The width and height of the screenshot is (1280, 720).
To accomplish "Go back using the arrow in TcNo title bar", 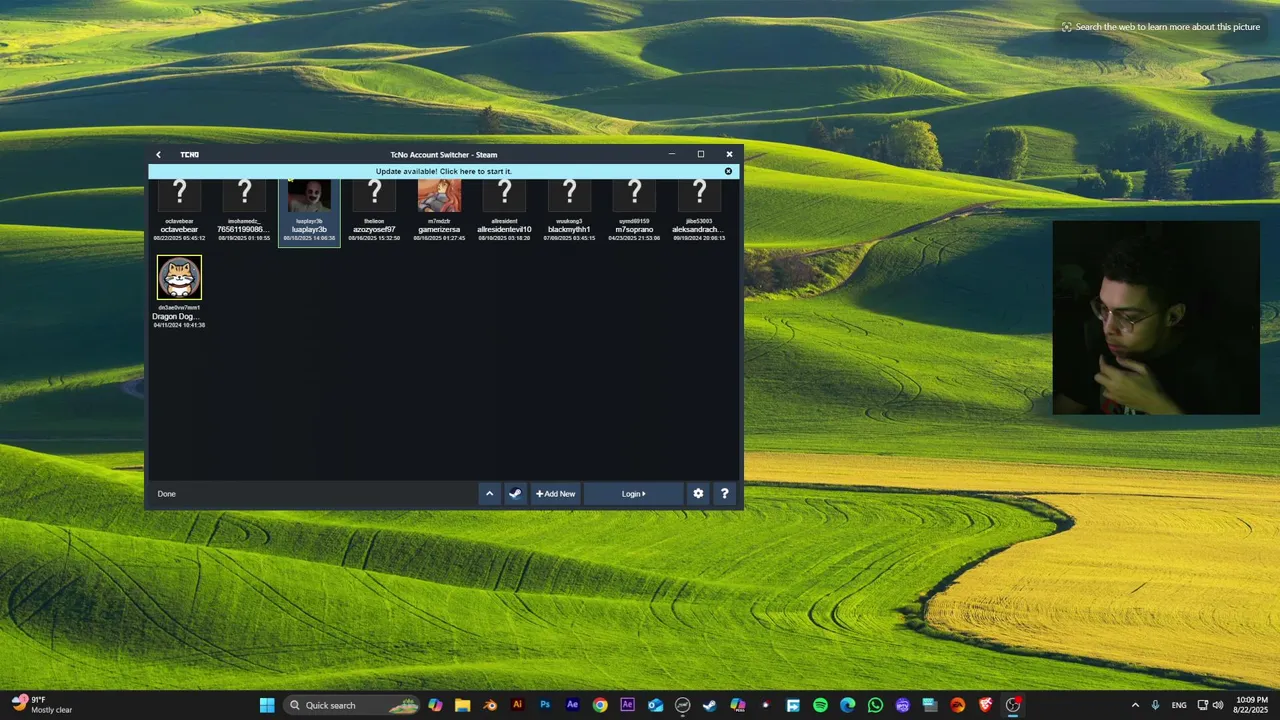I will click(x=158, y=155).
